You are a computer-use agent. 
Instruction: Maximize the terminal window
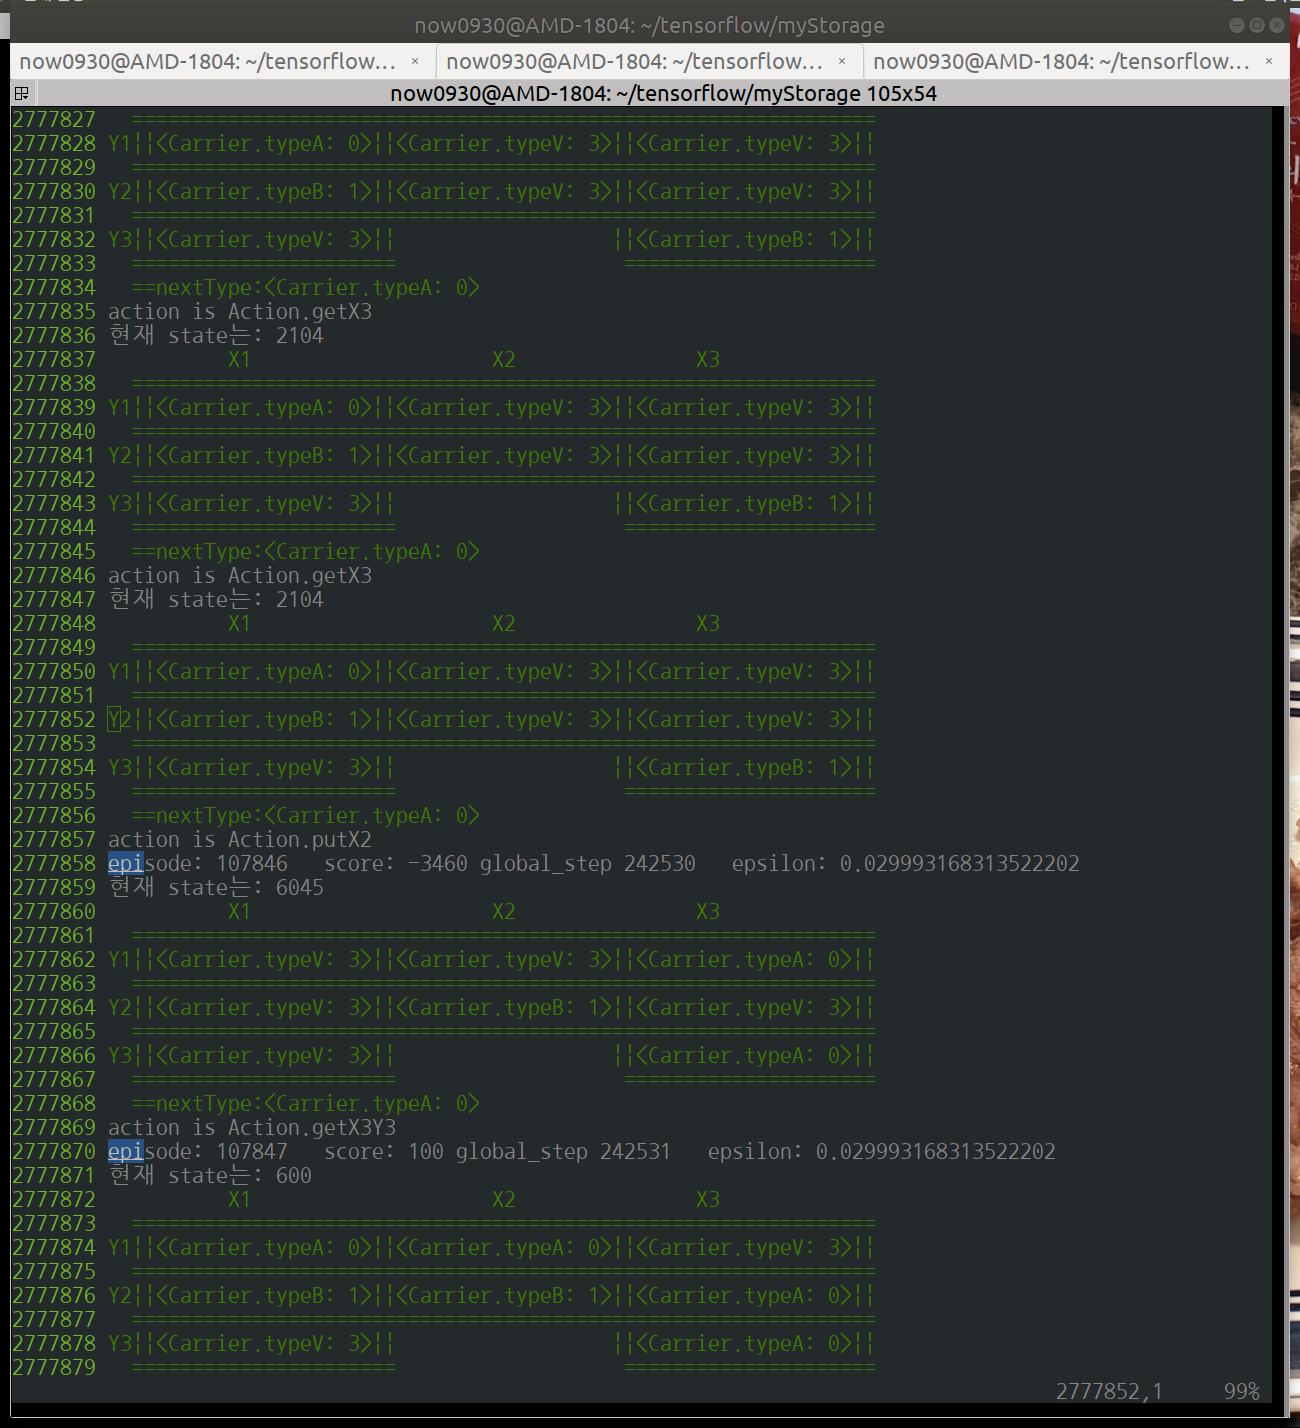tap(1256, 25)
